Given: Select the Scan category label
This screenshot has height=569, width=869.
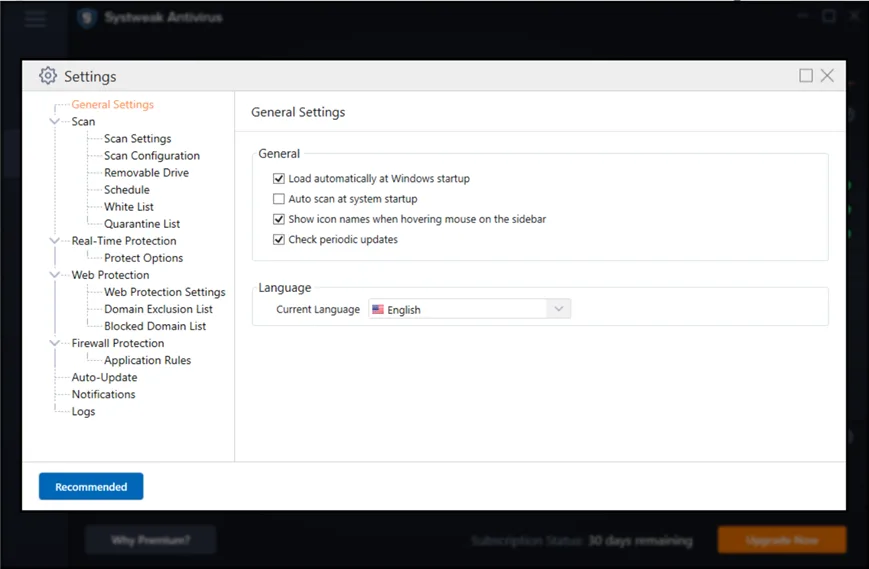Looking at the screenshot, I should pyautogui.click(x=83, y=121).
